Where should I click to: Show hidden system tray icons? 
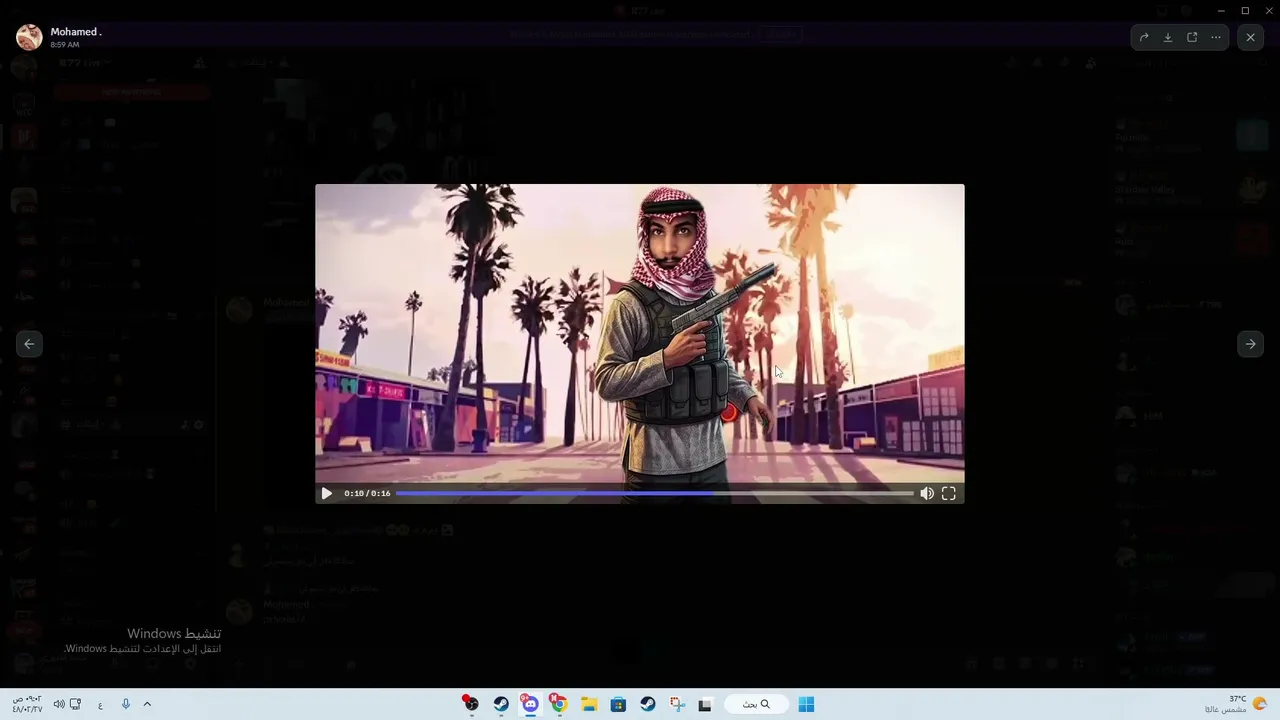147,704
